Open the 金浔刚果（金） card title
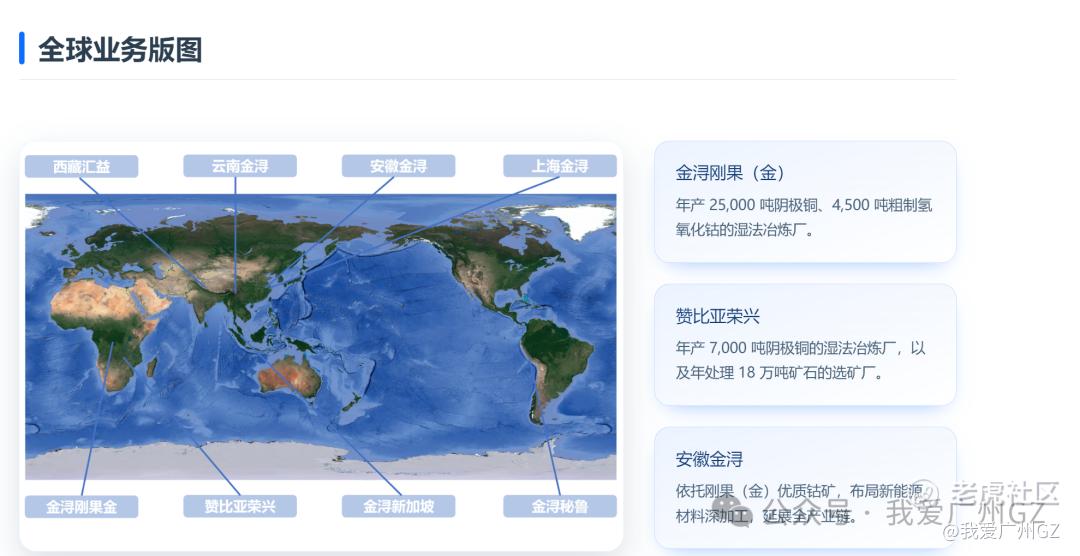This screenshot has height=556, width=1080. [730, 173]
